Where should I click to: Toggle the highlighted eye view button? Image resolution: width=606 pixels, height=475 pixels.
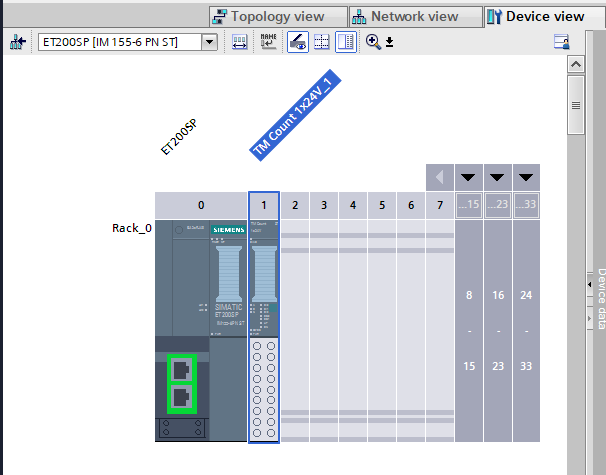click(298, 42)
